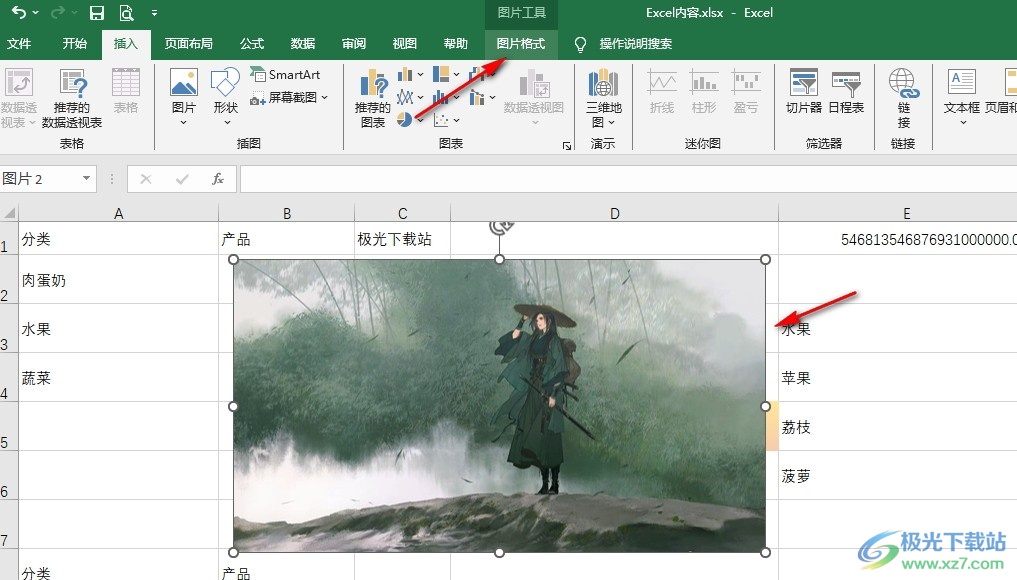Open the Customize Quick Access Toolbar dropdown
The height and width of the screenshot is (580, 1017).
click(x=154, y=12)
